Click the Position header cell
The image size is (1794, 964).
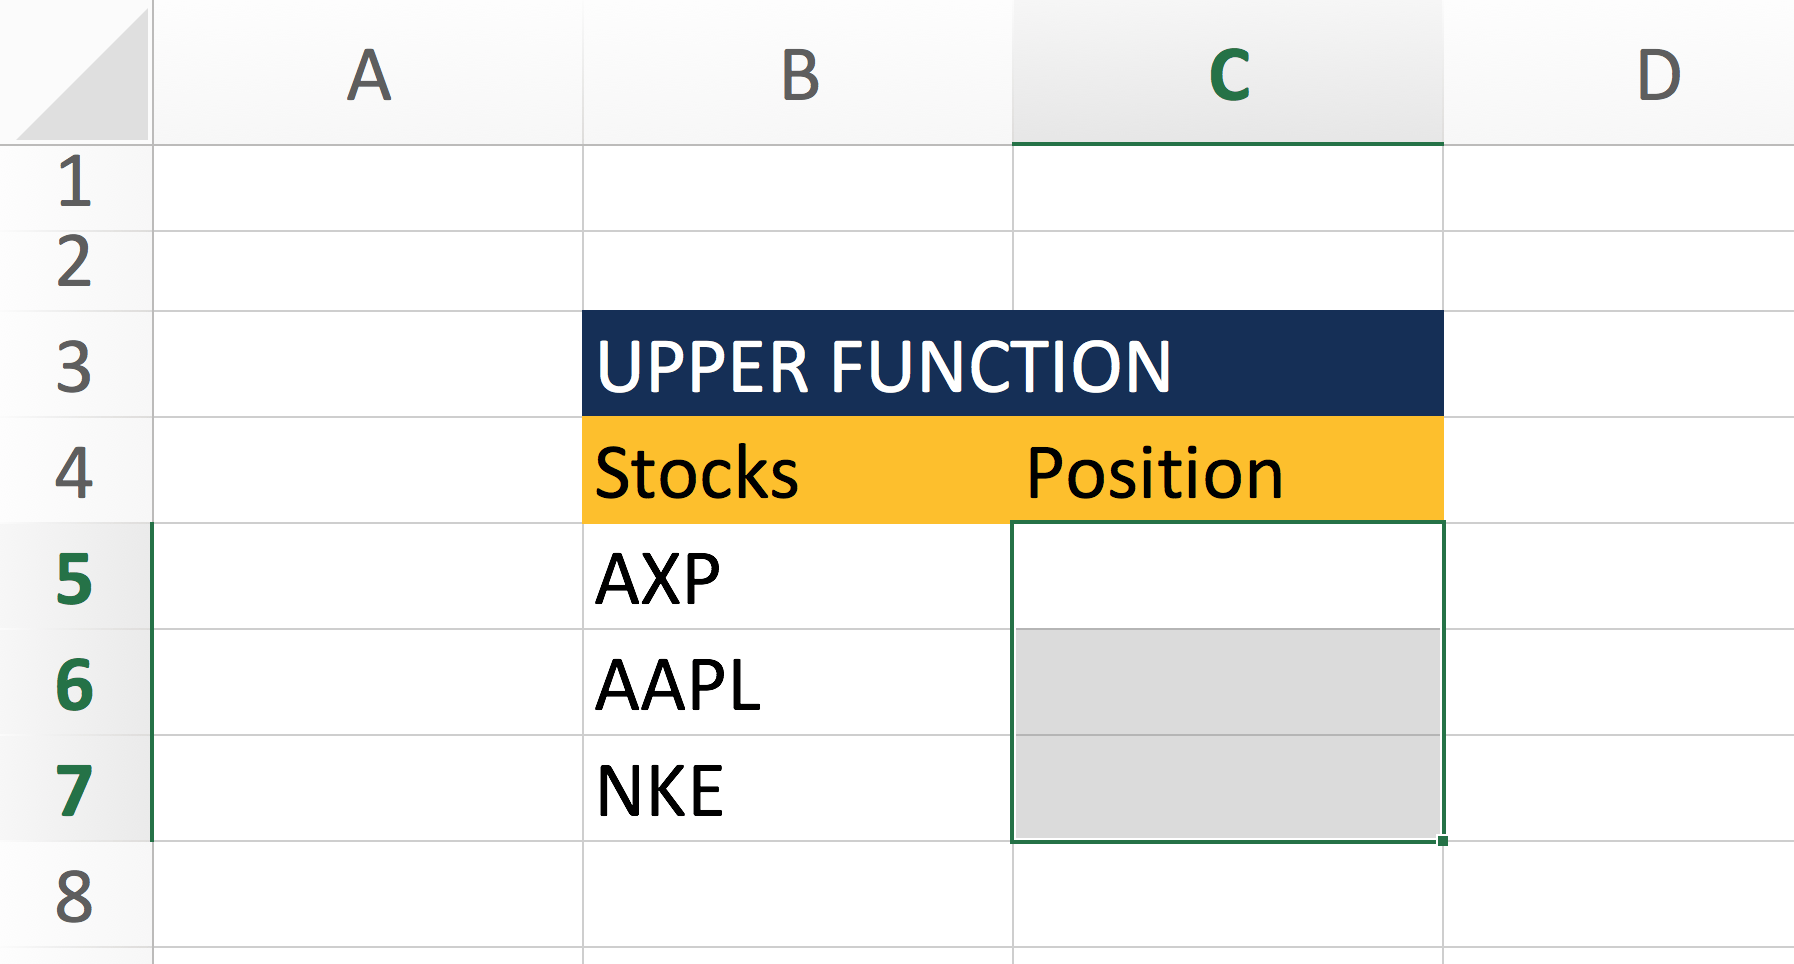[x=1228, y=470]
